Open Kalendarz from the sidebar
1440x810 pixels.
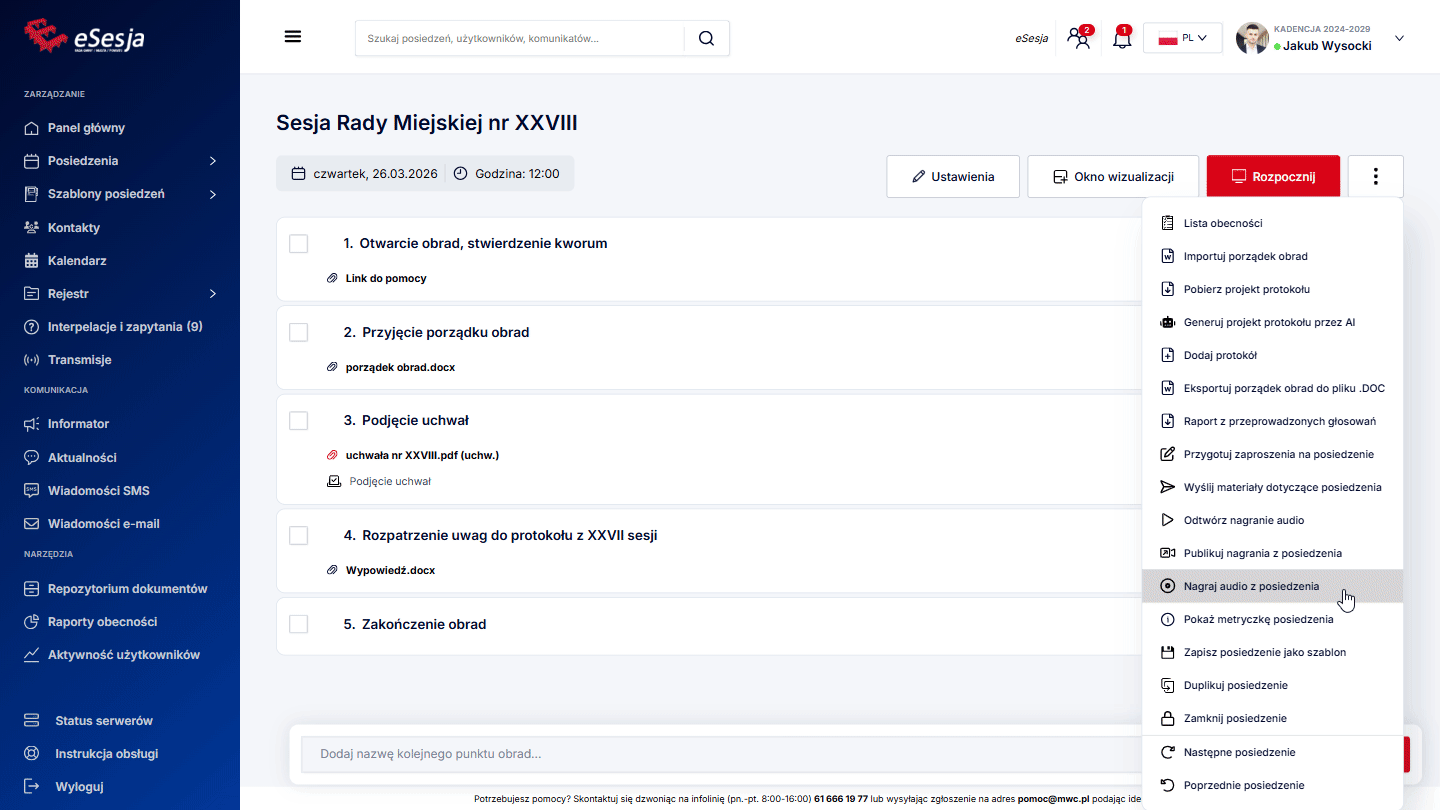[77, 261]
